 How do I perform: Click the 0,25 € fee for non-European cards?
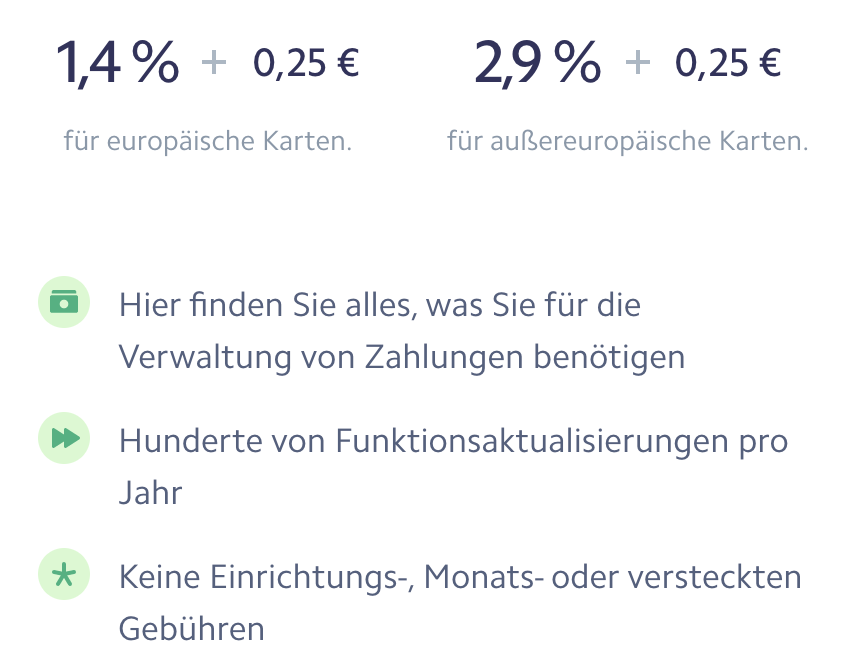click(x=728, y=63)
